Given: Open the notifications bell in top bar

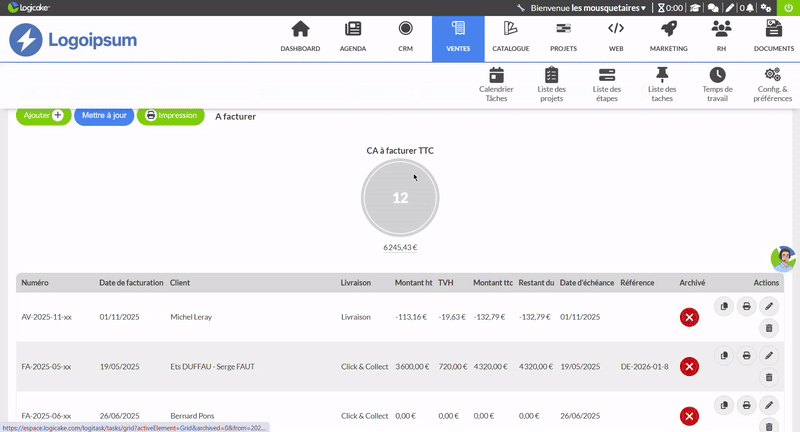Looking at the screenshot, I should tap(747, 7).
